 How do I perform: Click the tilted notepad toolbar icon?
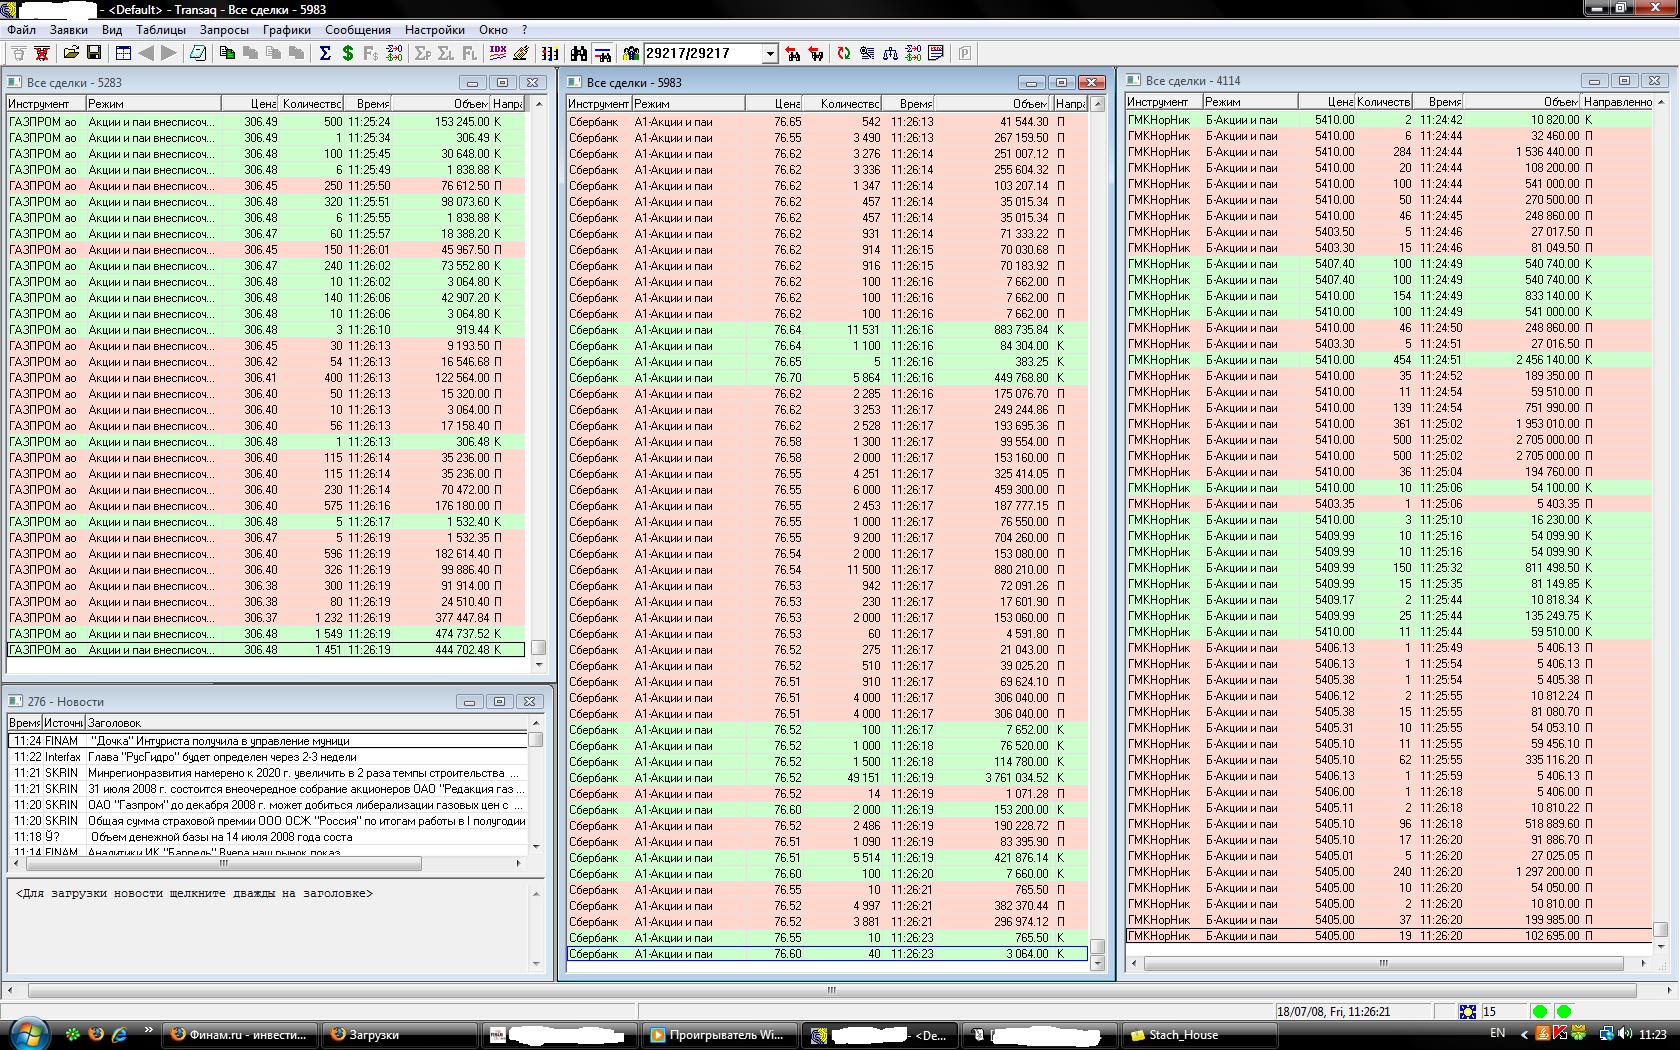pyautogui.click(x=198, y=53)
